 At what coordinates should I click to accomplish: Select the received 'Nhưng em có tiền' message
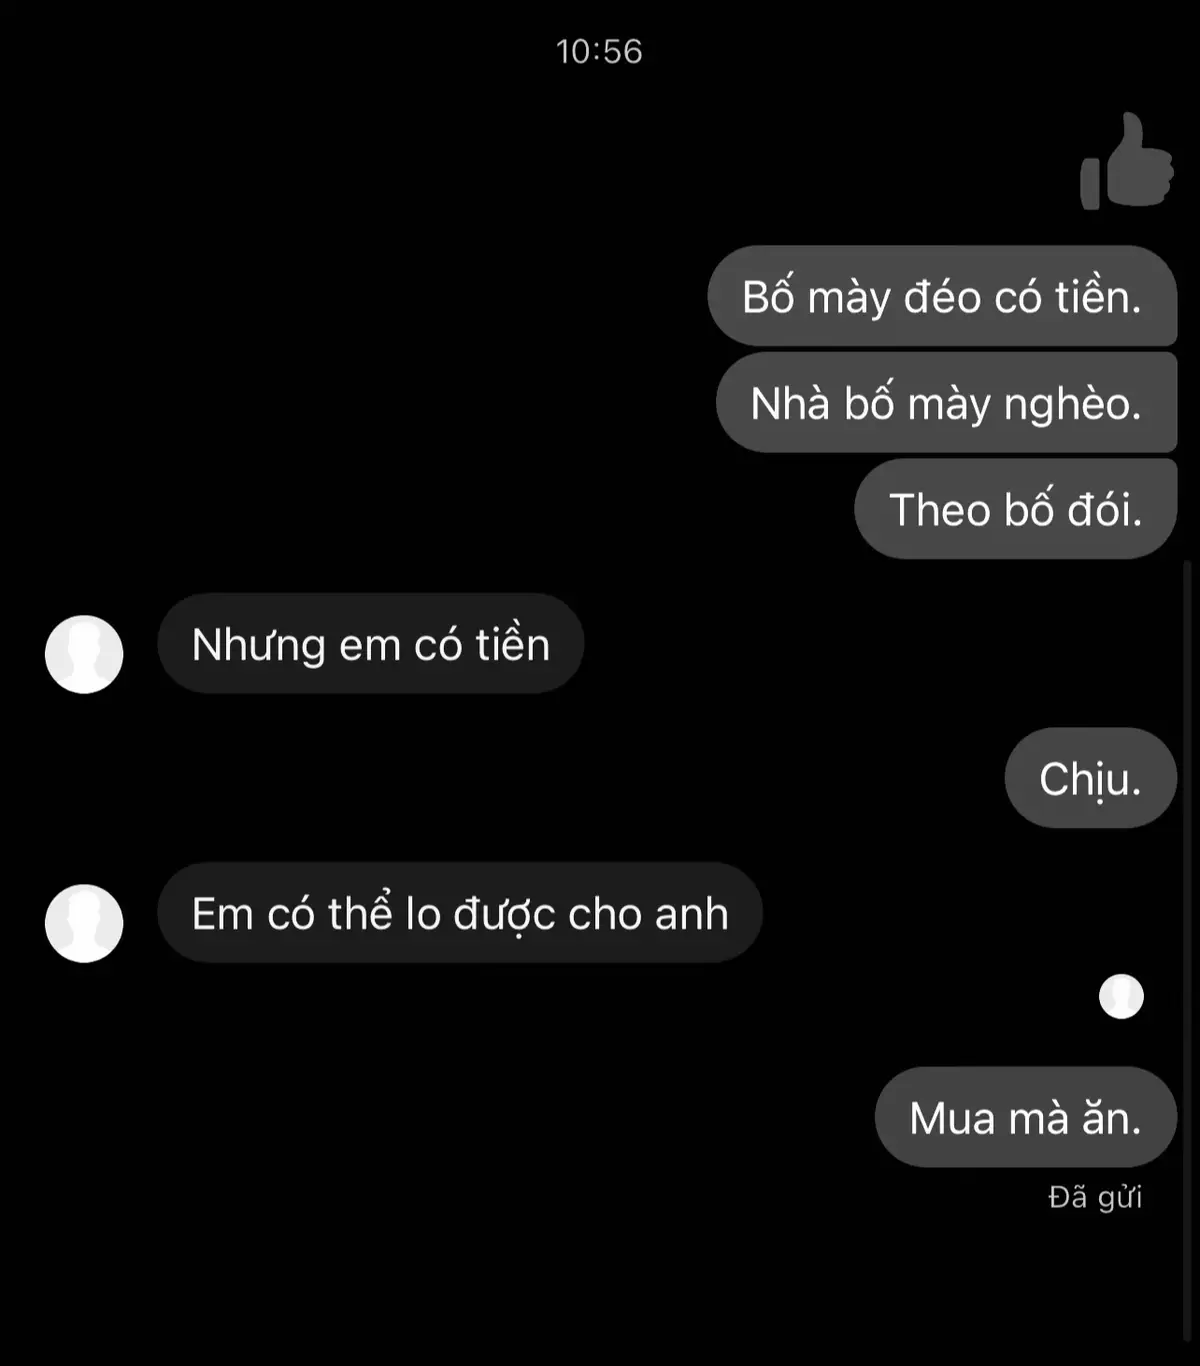(x=371, y=644)
